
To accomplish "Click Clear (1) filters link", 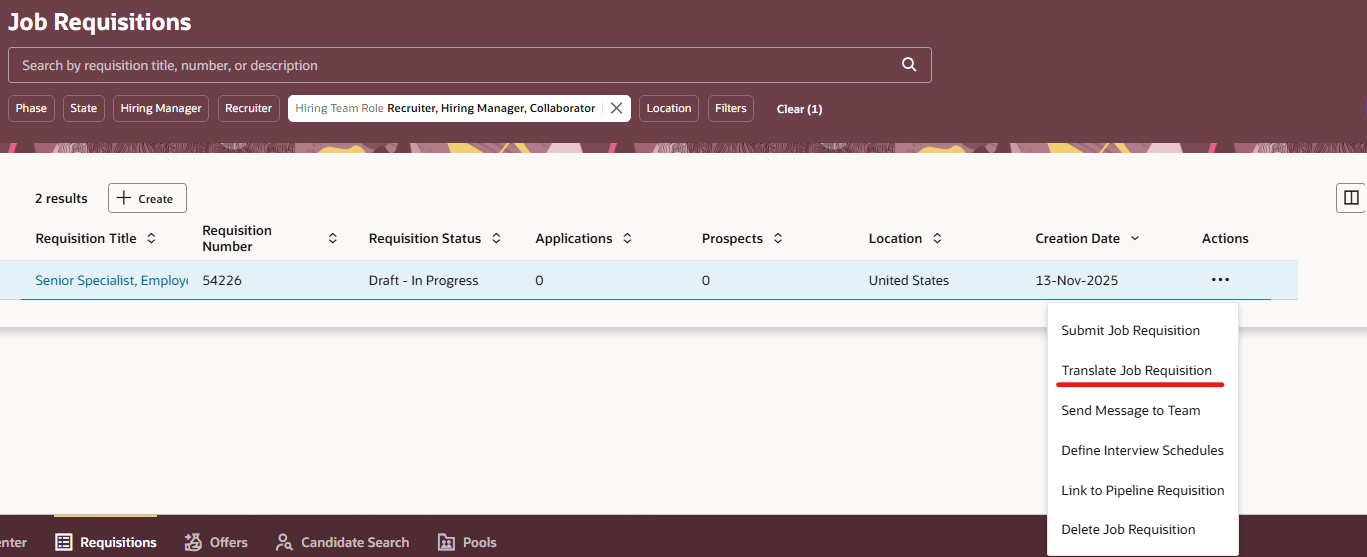I will click(799, 109).
